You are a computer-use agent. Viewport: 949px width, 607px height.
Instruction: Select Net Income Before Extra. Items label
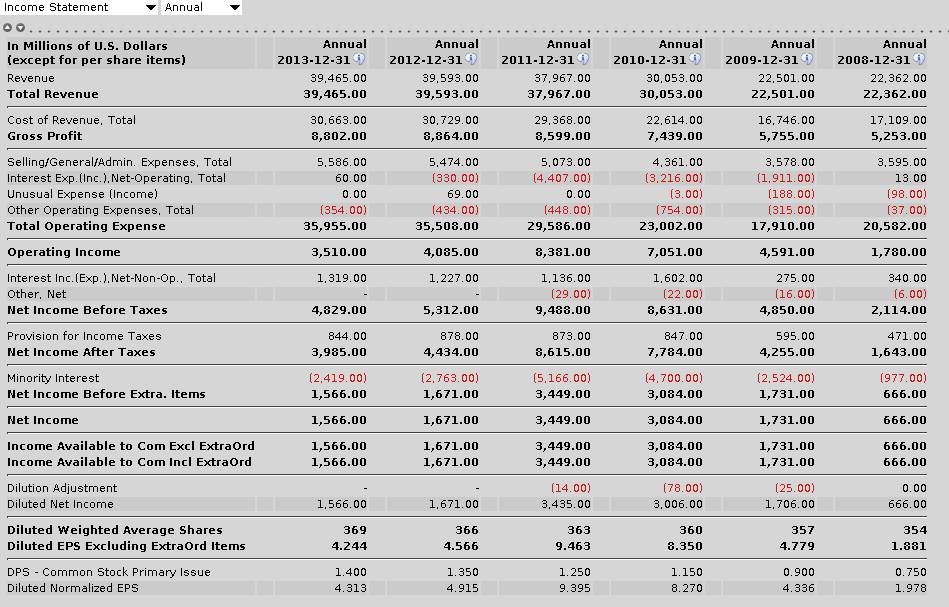pos(106,394)
